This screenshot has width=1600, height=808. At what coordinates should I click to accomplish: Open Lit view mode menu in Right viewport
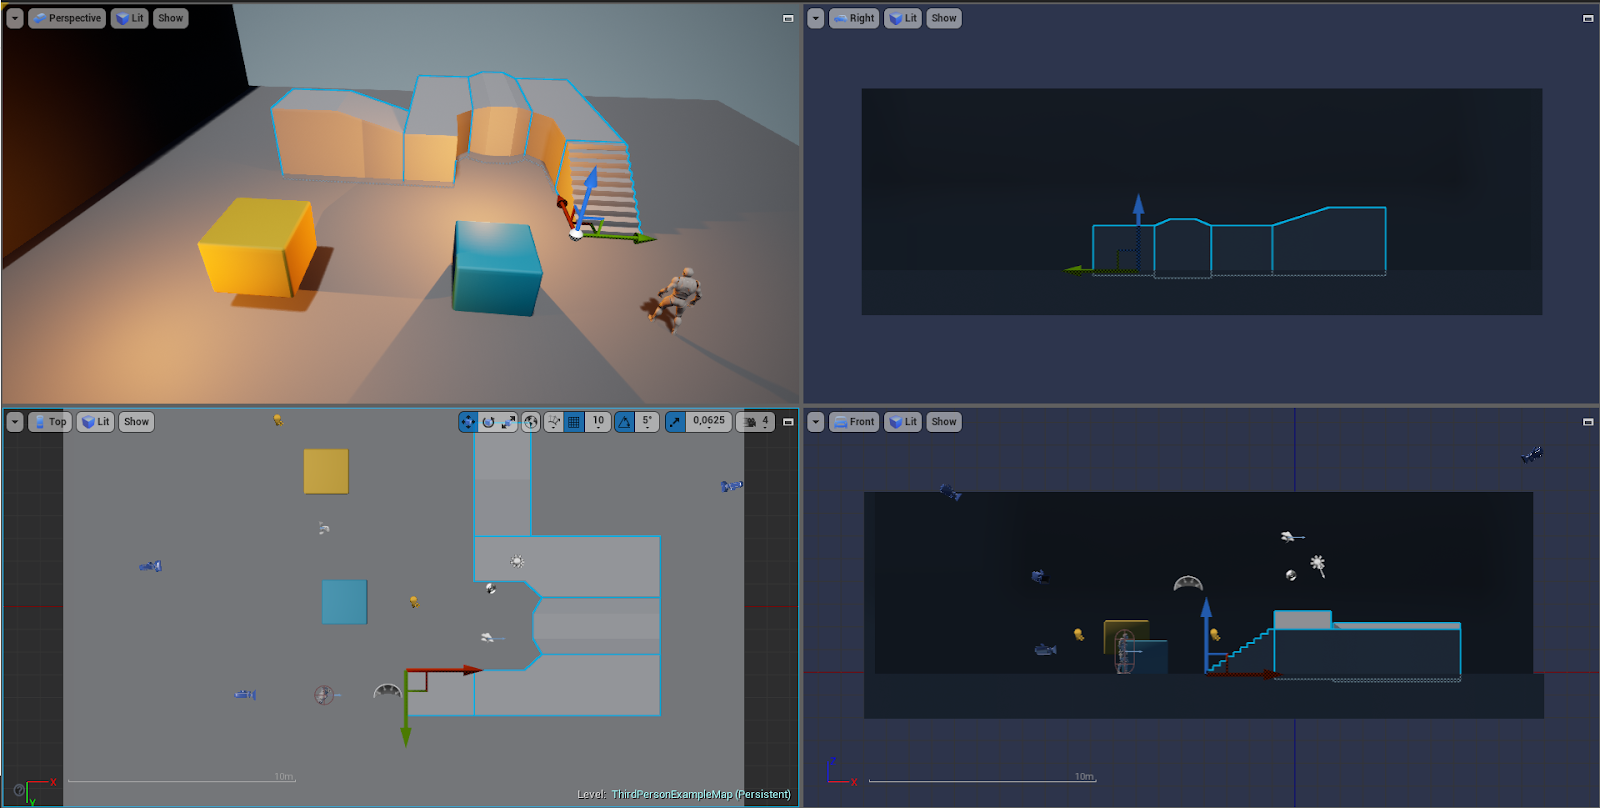tap(903, 18)
